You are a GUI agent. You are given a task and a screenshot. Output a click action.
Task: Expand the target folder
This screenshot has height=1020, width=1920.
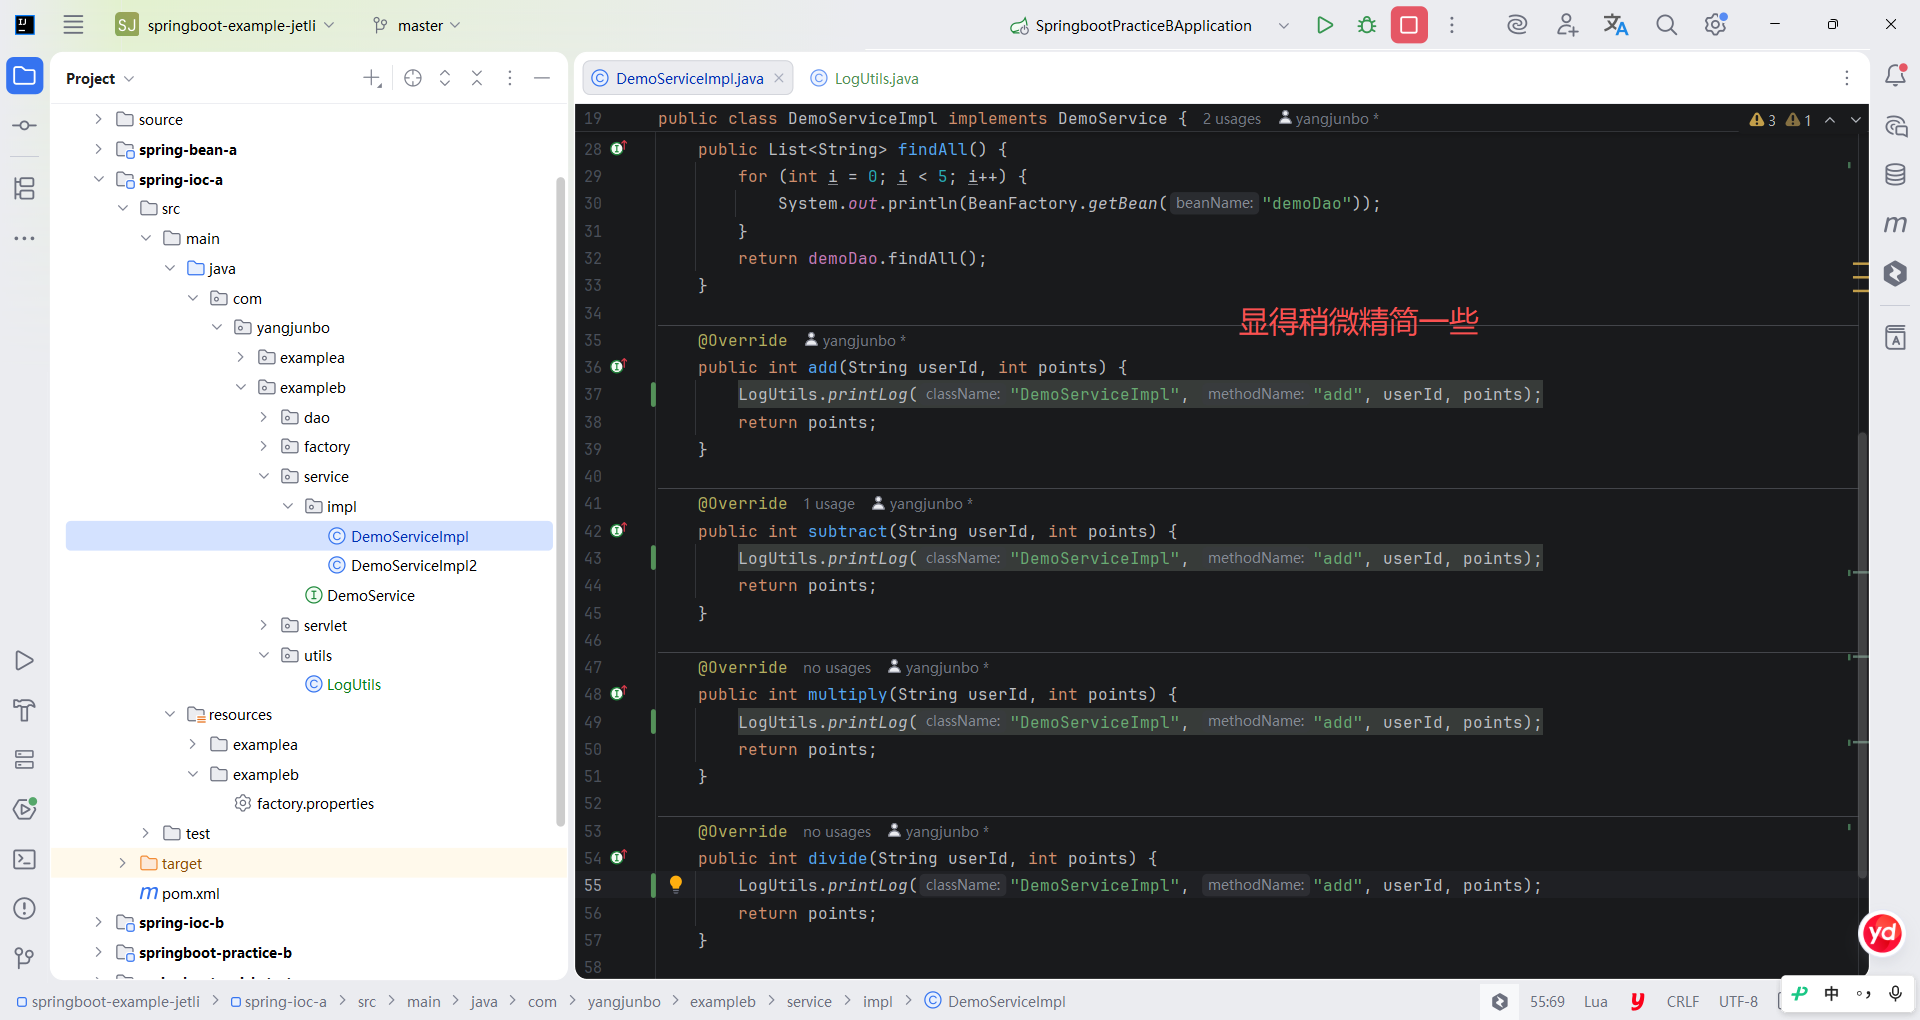pos(122,863)
